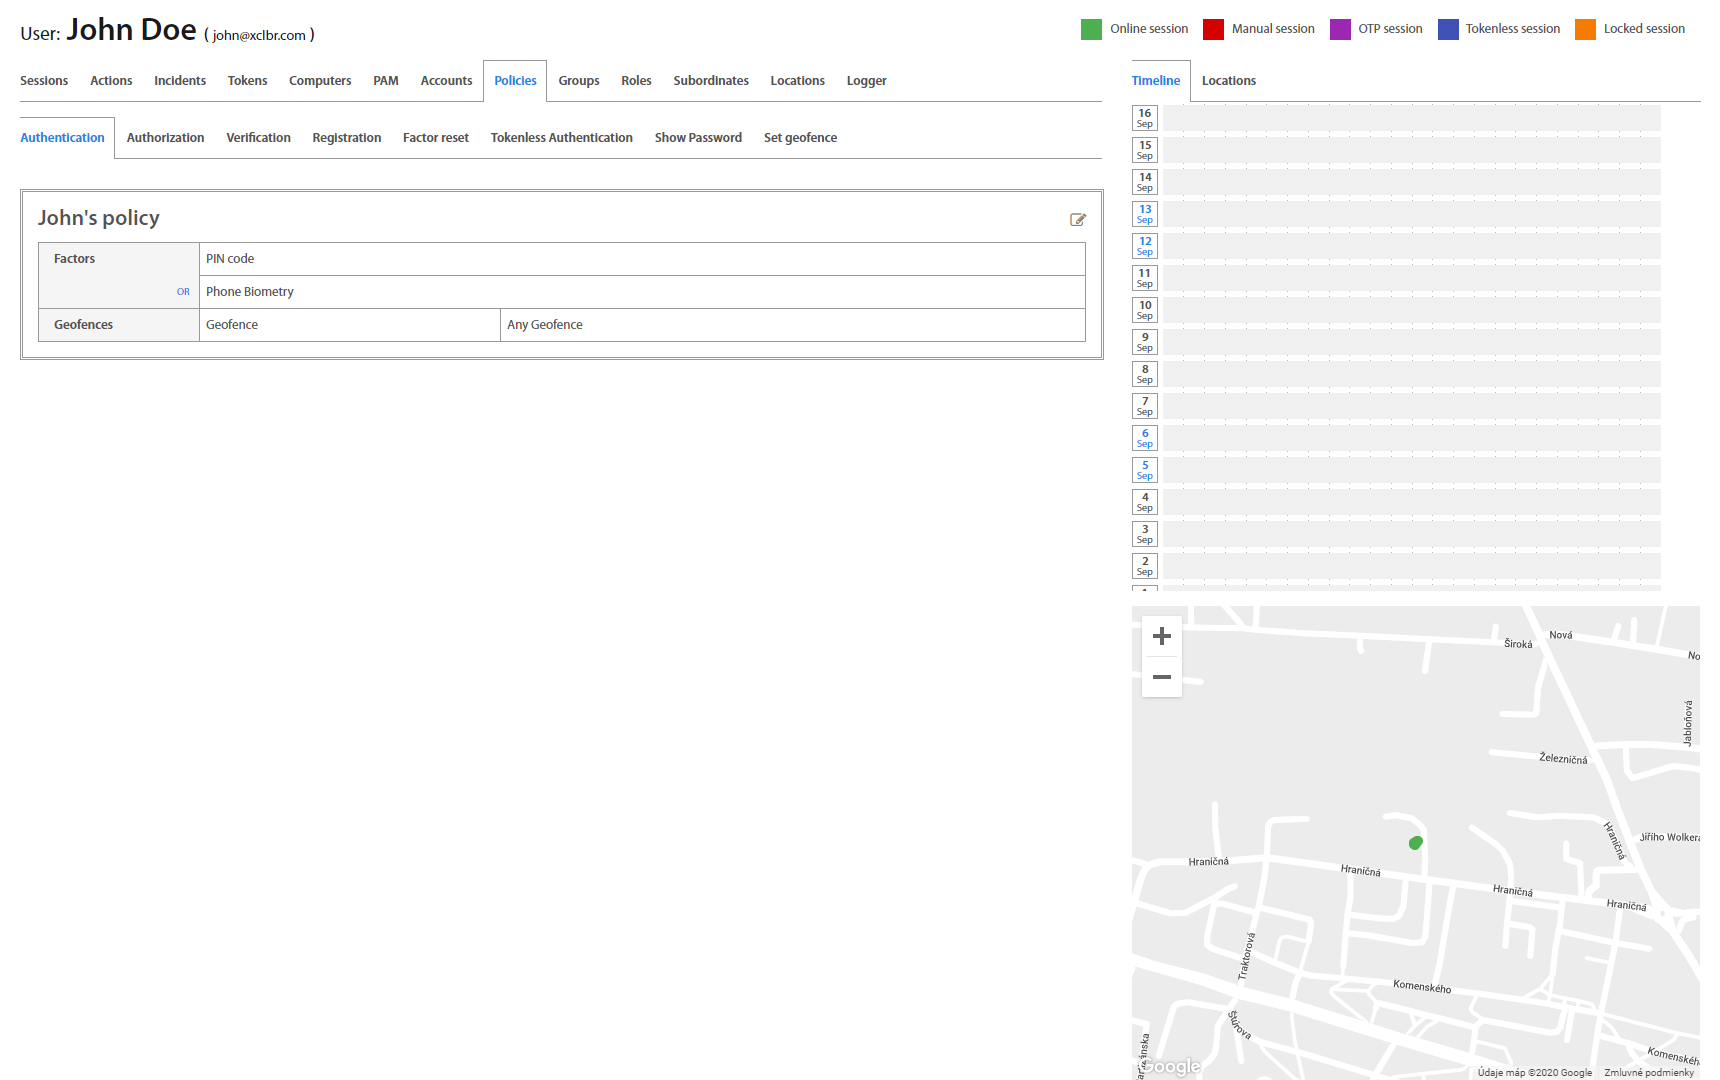The height and width of the screenshot is (1080, 1720).
Task: Select the 6 Sep timeline date
Action: tap(1145, 438)
